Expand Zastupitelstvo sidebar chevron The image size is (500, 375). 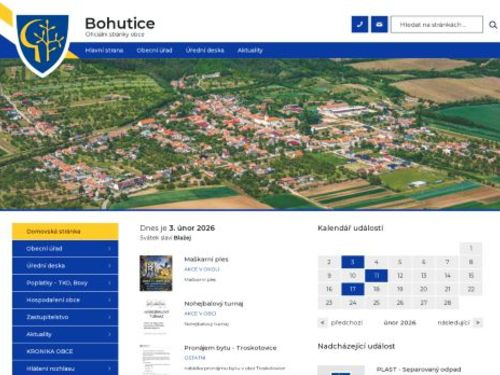pos(109,317)
